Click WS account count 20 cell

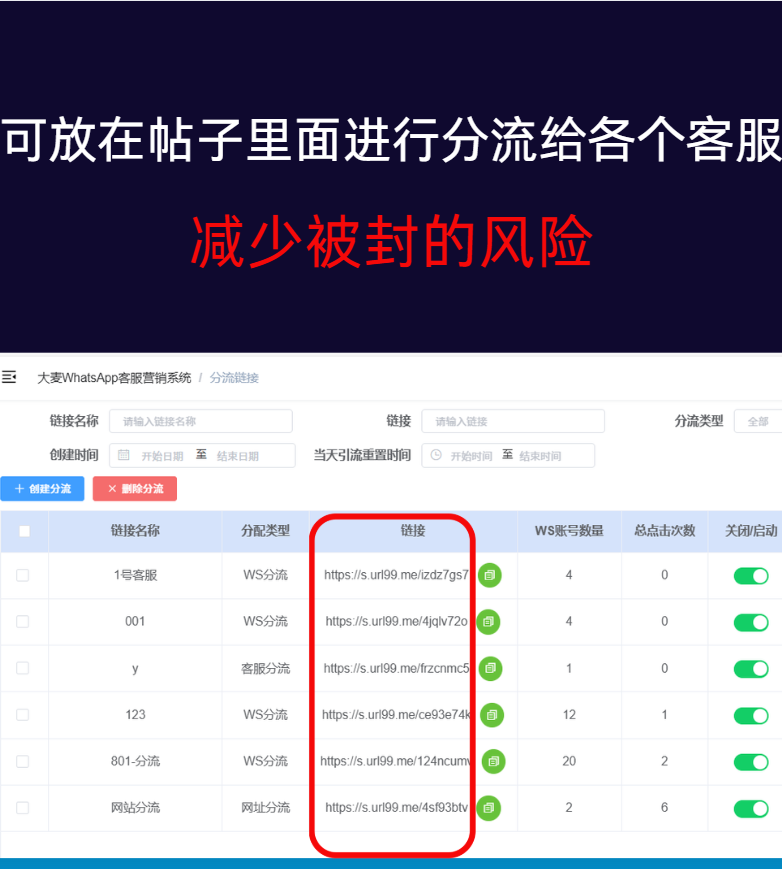[569, 761]
